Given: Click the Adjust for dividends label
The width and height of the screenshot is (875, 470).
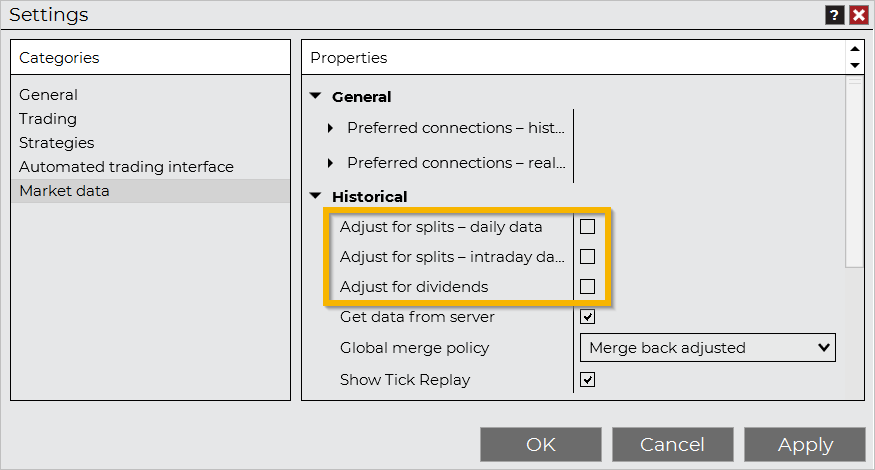Looking at the screenshot, I should tap(414, 287).
